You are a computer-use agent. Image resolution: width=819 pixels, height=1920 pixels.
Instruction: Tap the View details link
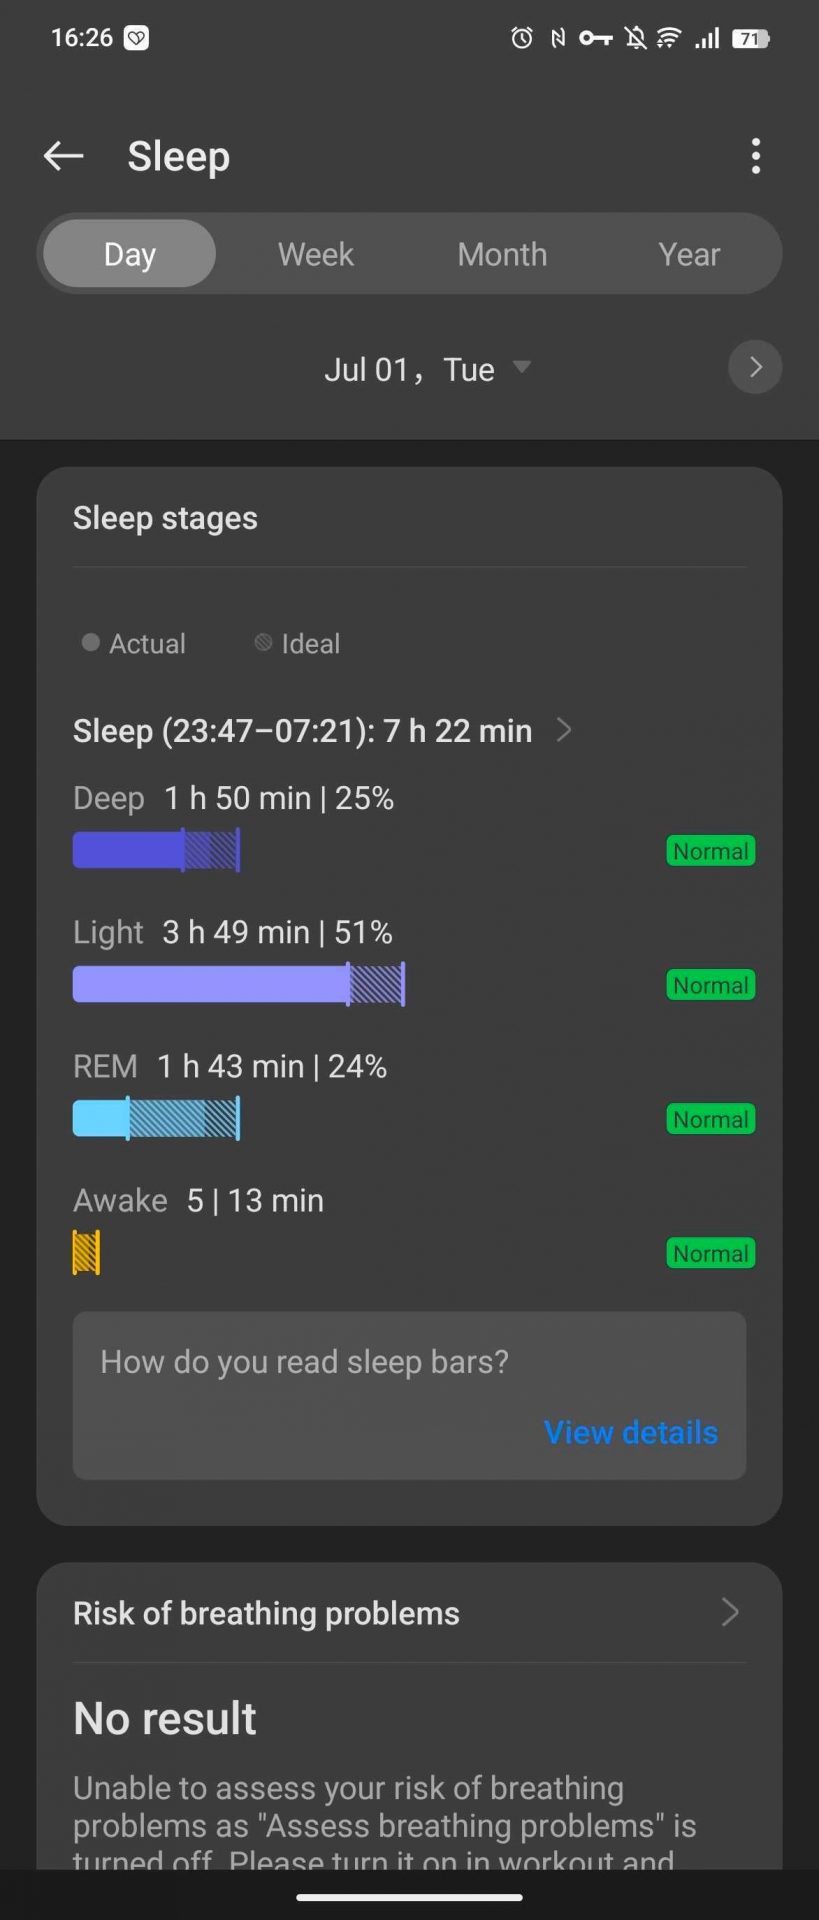tap(630, 1432)
